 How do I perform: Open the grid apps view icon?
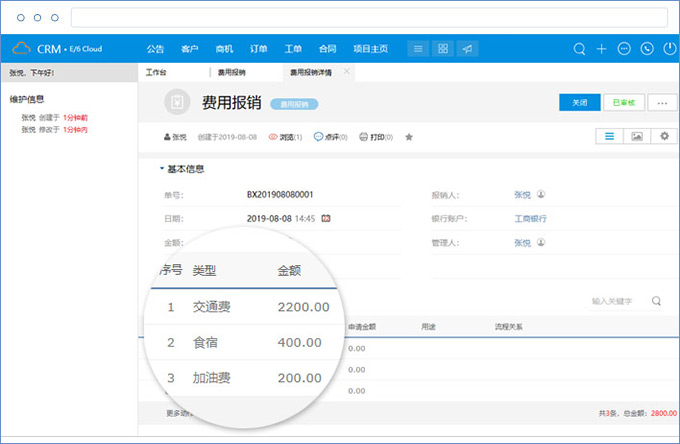click(x=443, y=48)
